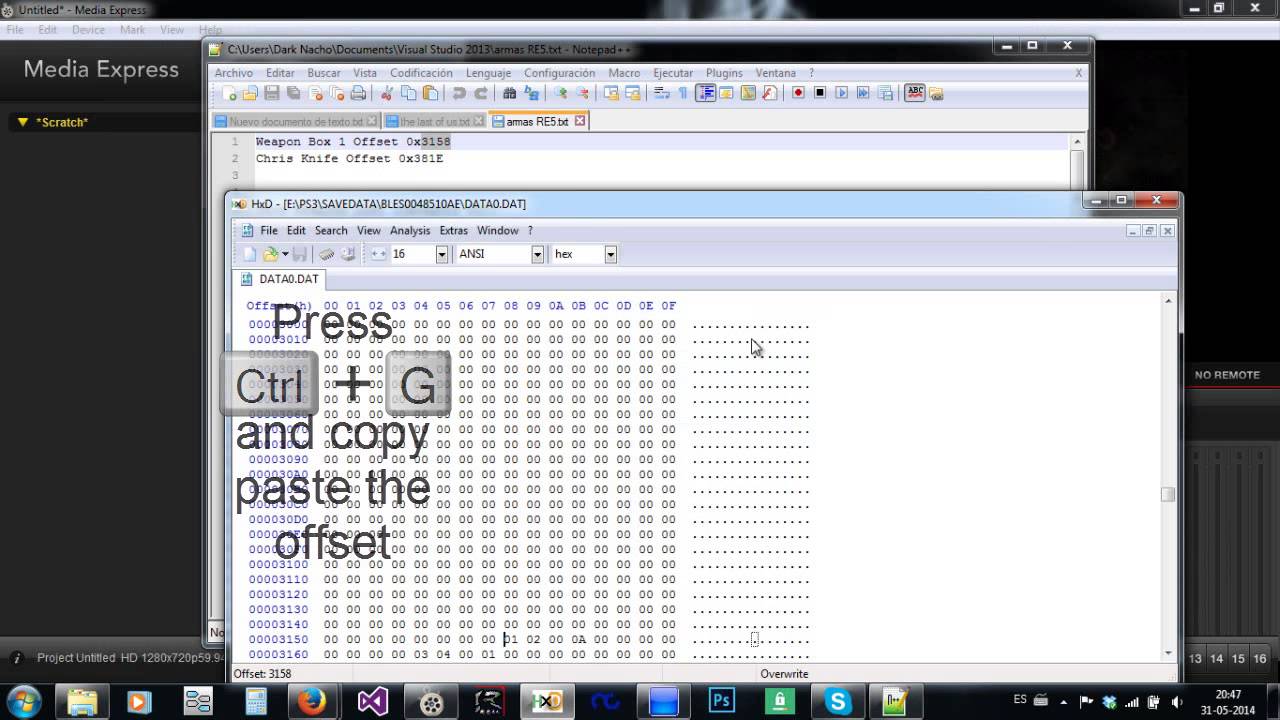Open HxD Analysis menu
The image size is (1280, 720).
(410, 230)
